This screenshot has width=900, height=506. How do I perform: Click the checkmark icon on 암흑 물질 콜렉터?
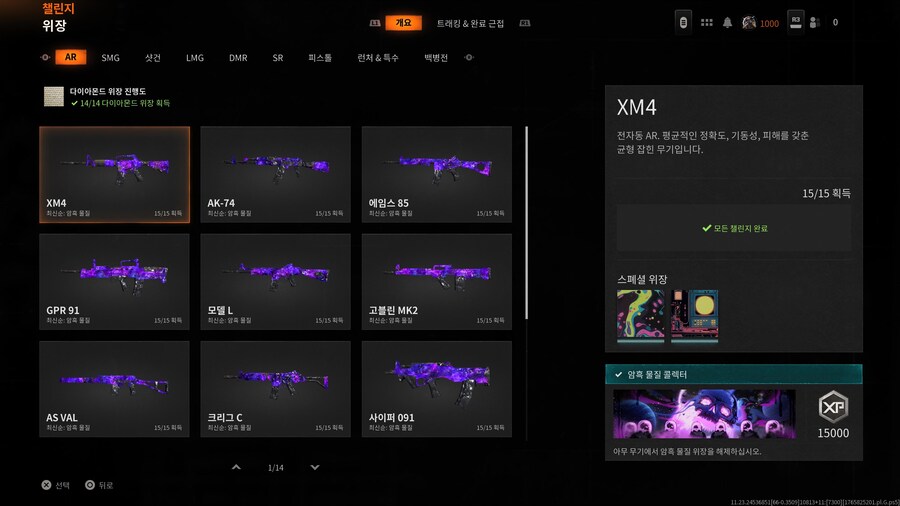pyautogui.click(x=618, y=375)
